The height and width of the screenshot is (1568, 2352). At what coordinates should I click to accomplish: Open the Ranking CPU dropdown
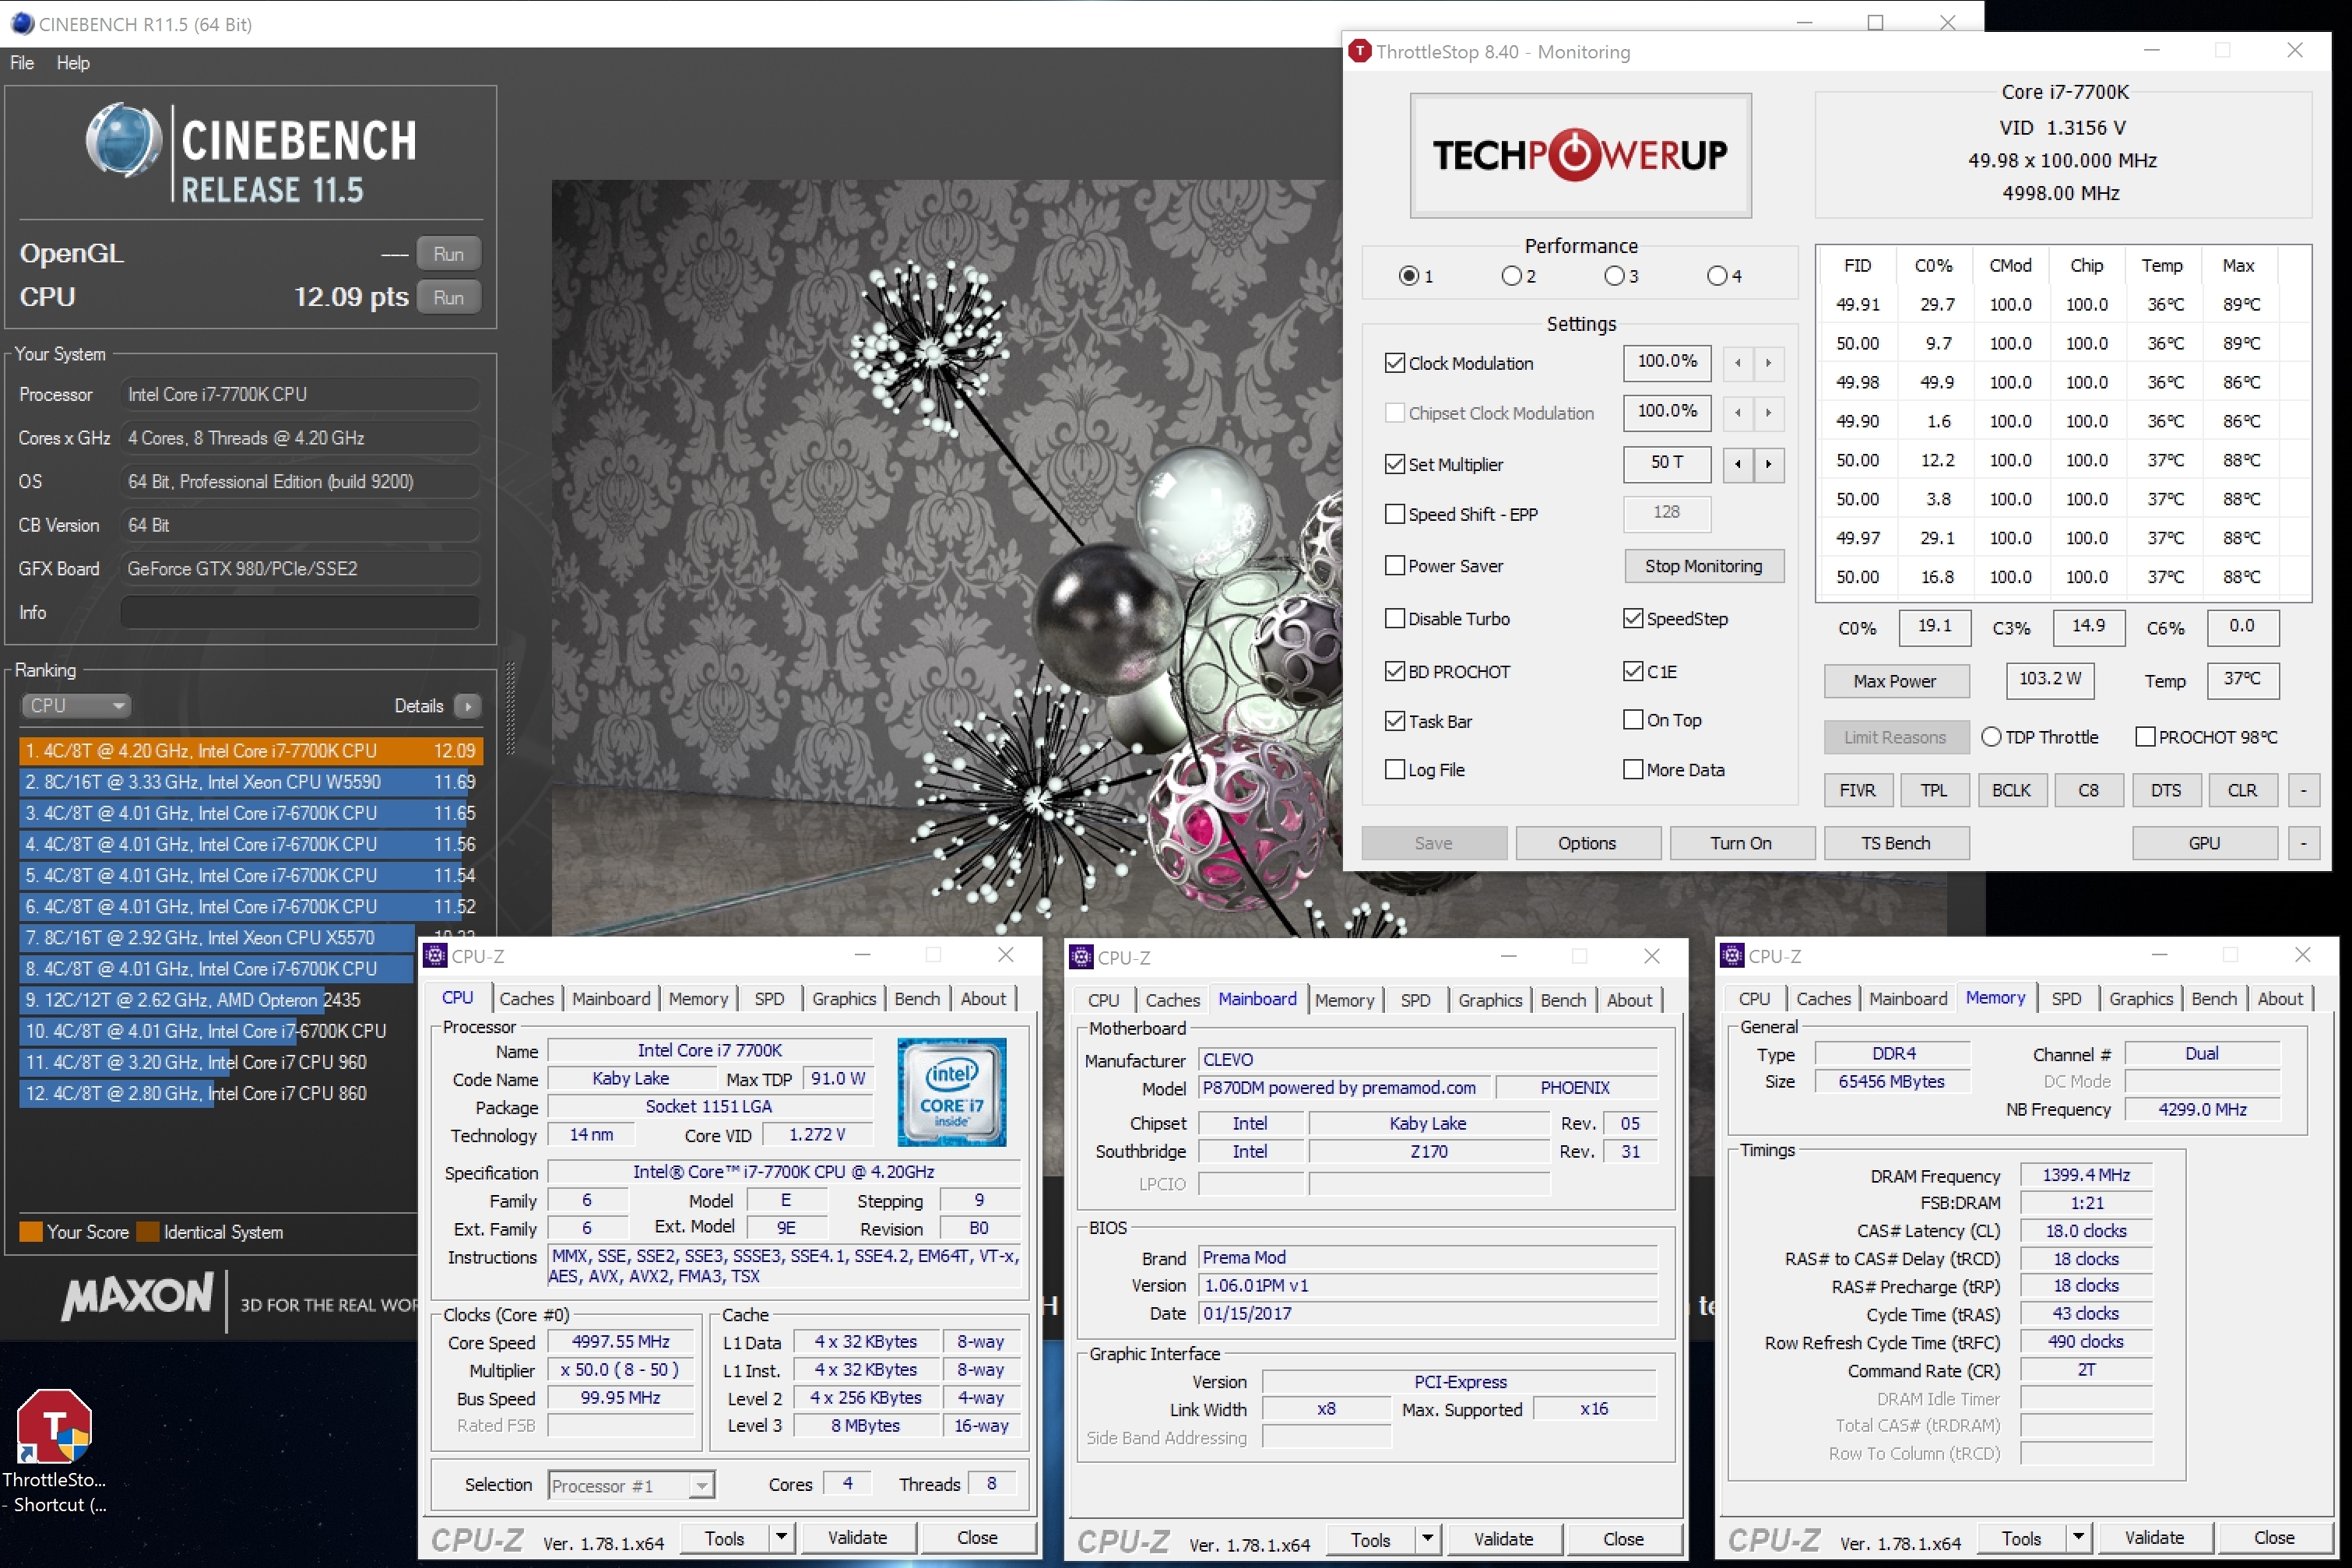coord(77,706)
